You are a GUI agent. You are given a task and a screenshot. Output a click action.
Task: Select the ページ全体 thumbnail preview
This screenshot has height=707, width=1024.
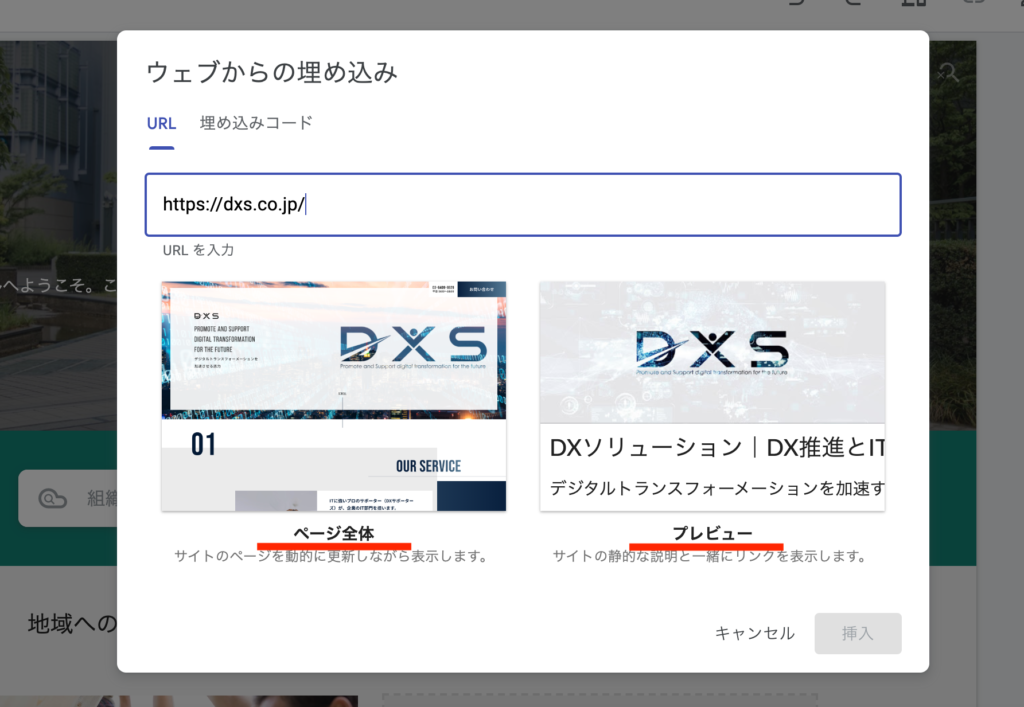pyautogui.click(x=334, y=396)
